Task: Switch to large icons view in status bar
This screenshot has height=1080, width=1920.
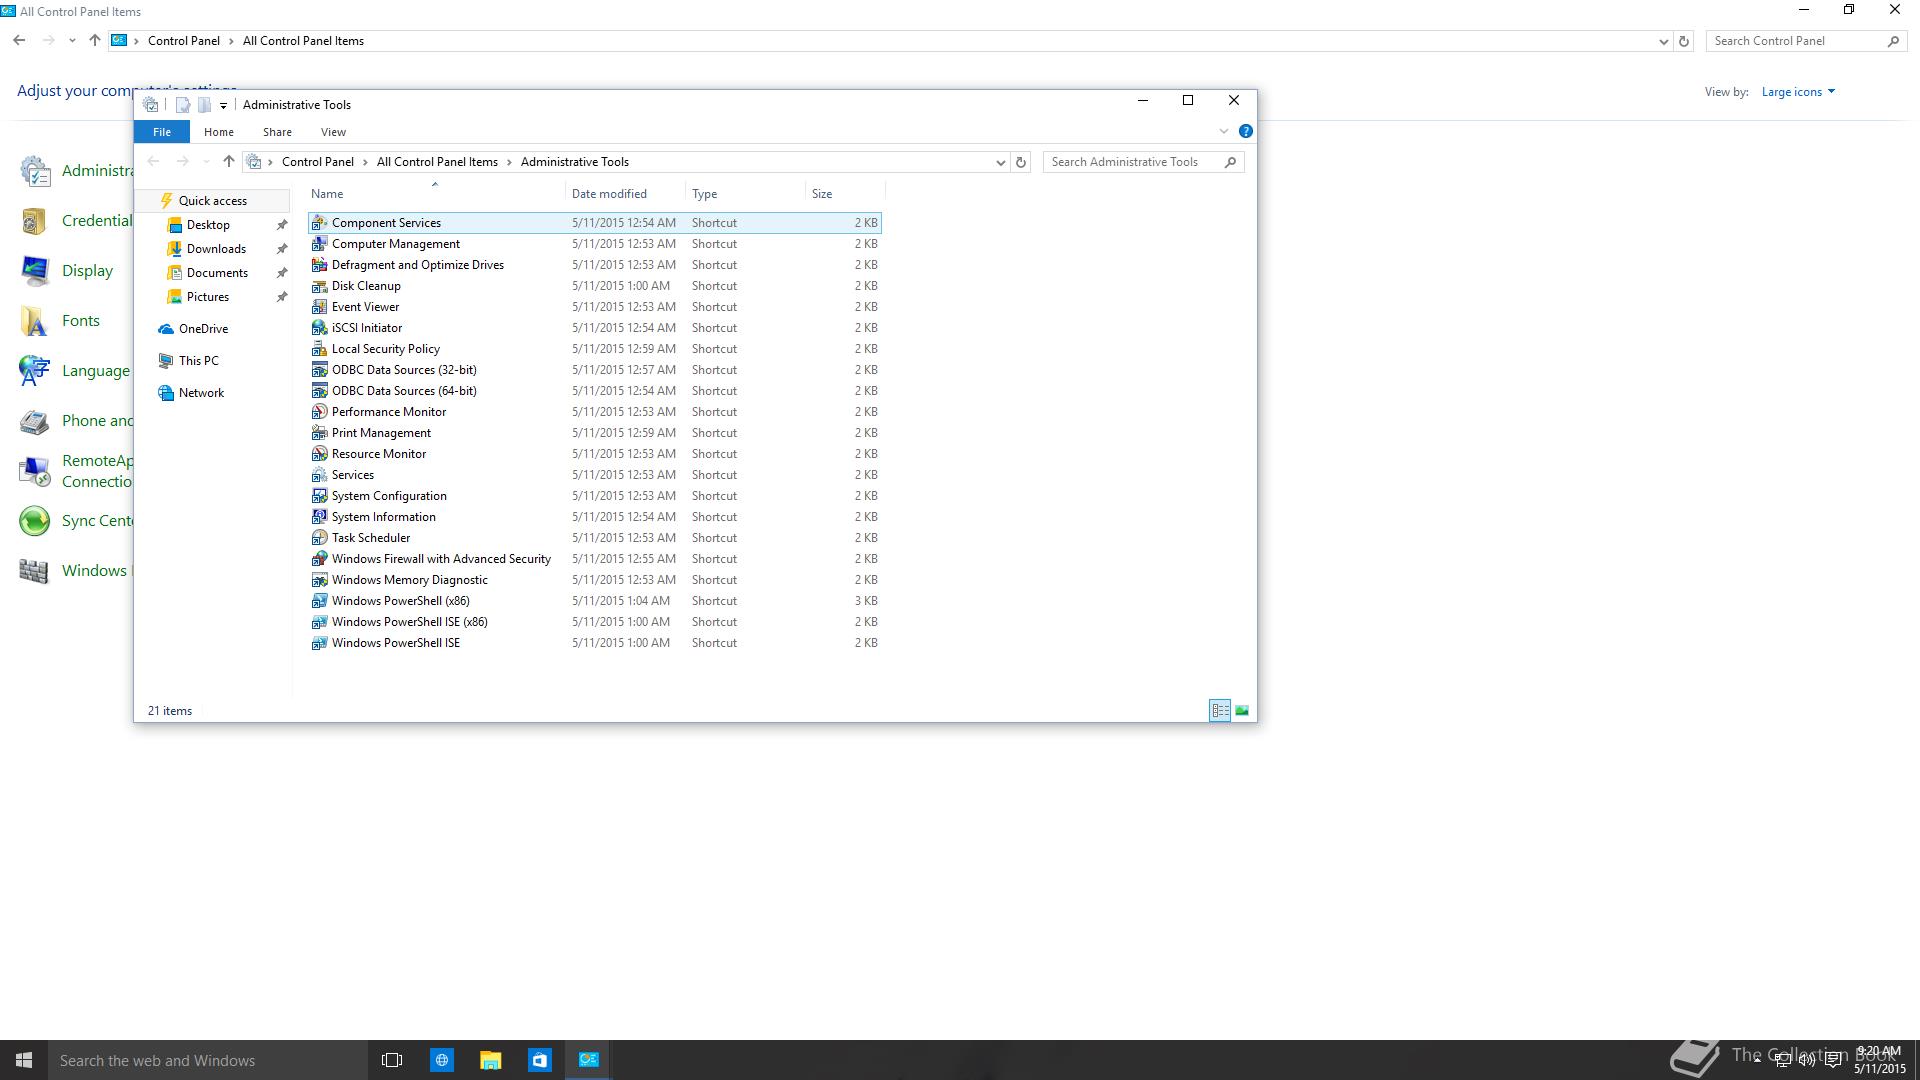Action: pos(1242,711)
